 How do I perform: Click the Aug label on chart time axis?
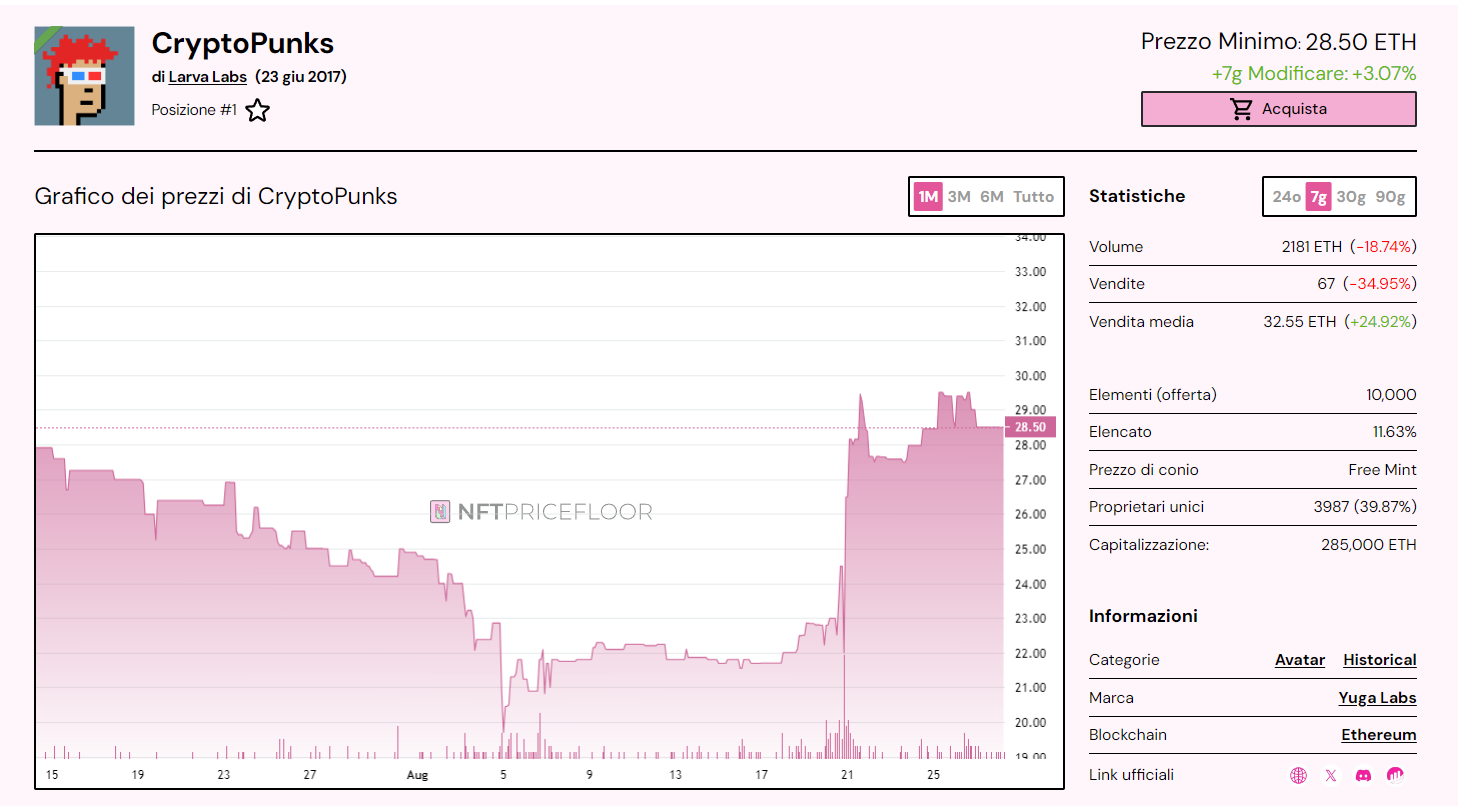[x=417, y=775]
